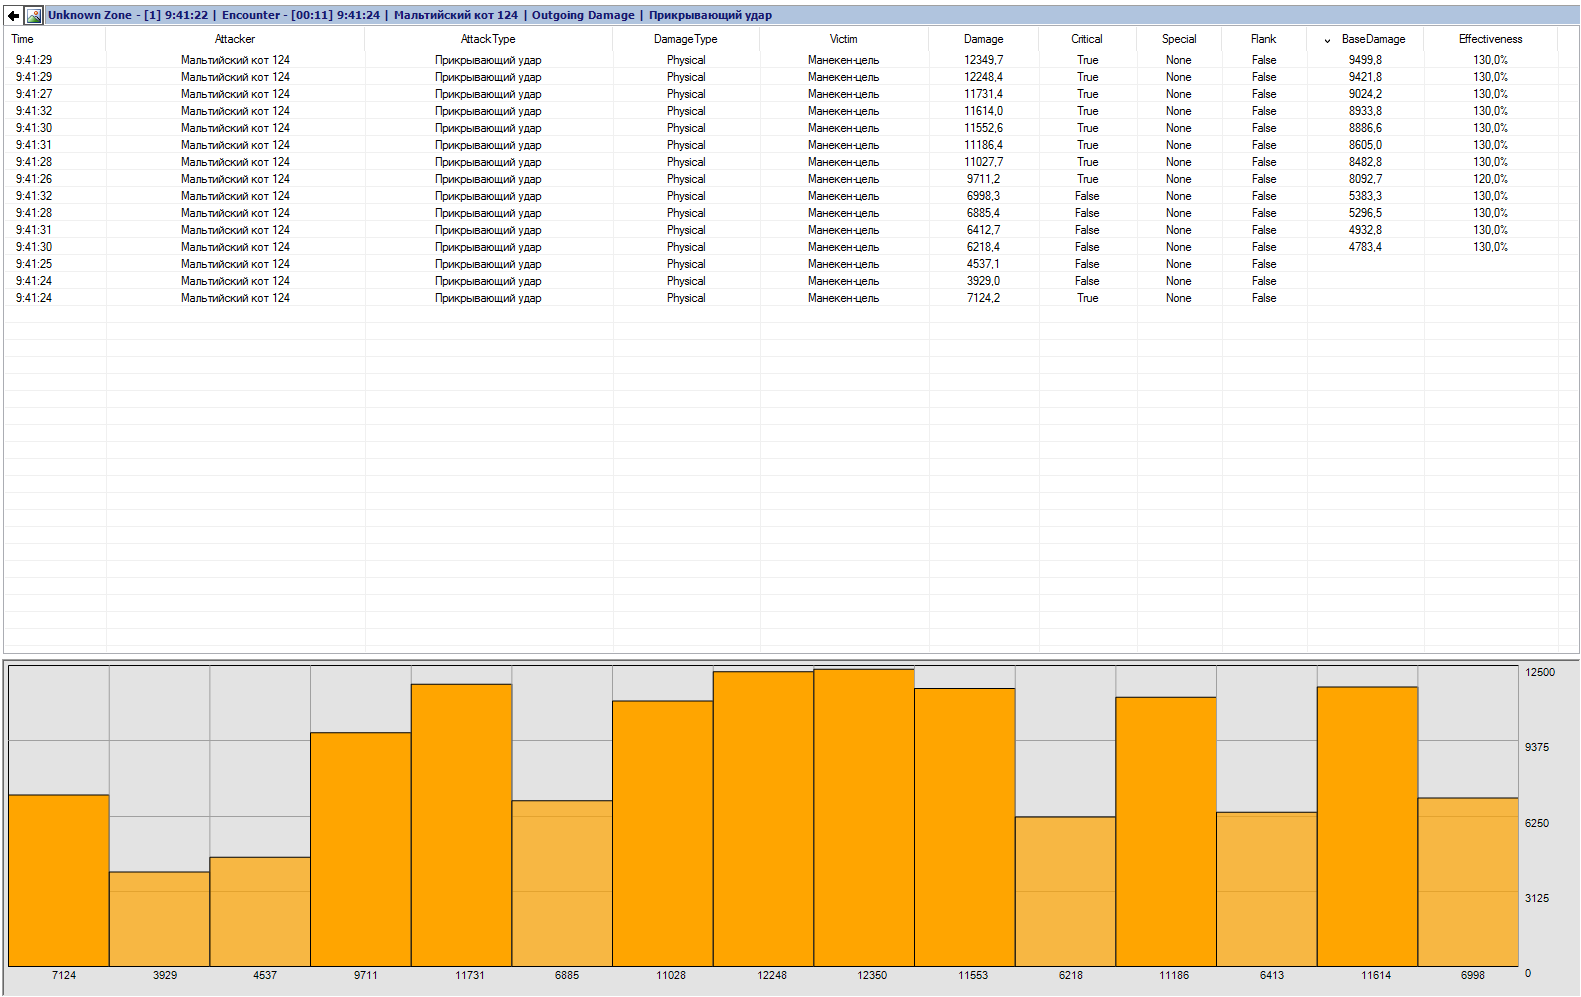This screenshot has width=1581, height=997.
Task: Click the chart bar labeled 9711
Action: coord(361,849)
